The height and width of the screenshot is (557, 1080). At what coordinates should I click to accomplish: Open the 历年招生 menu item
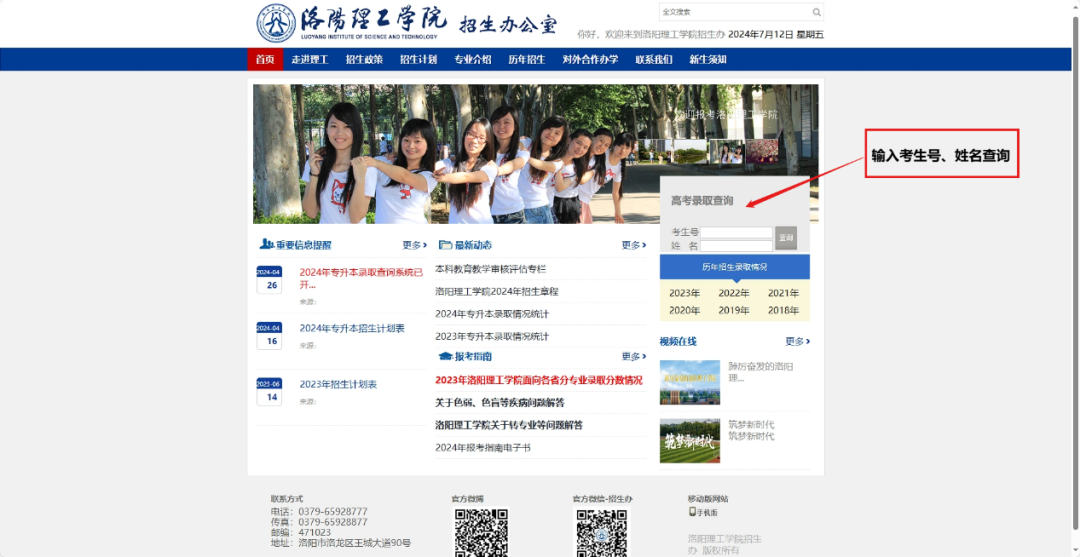(527, 59)
